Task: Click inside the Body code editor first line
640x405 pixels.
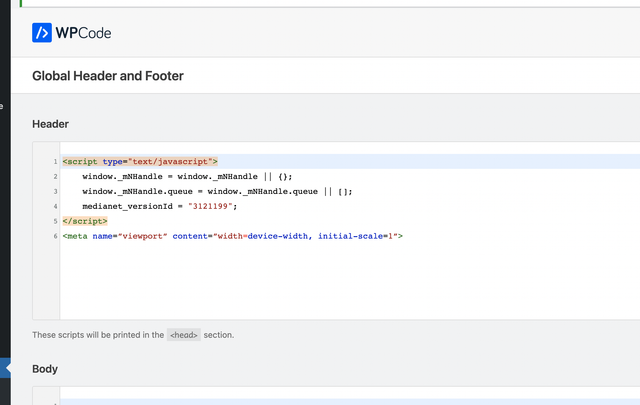Action: pos(350,402)
